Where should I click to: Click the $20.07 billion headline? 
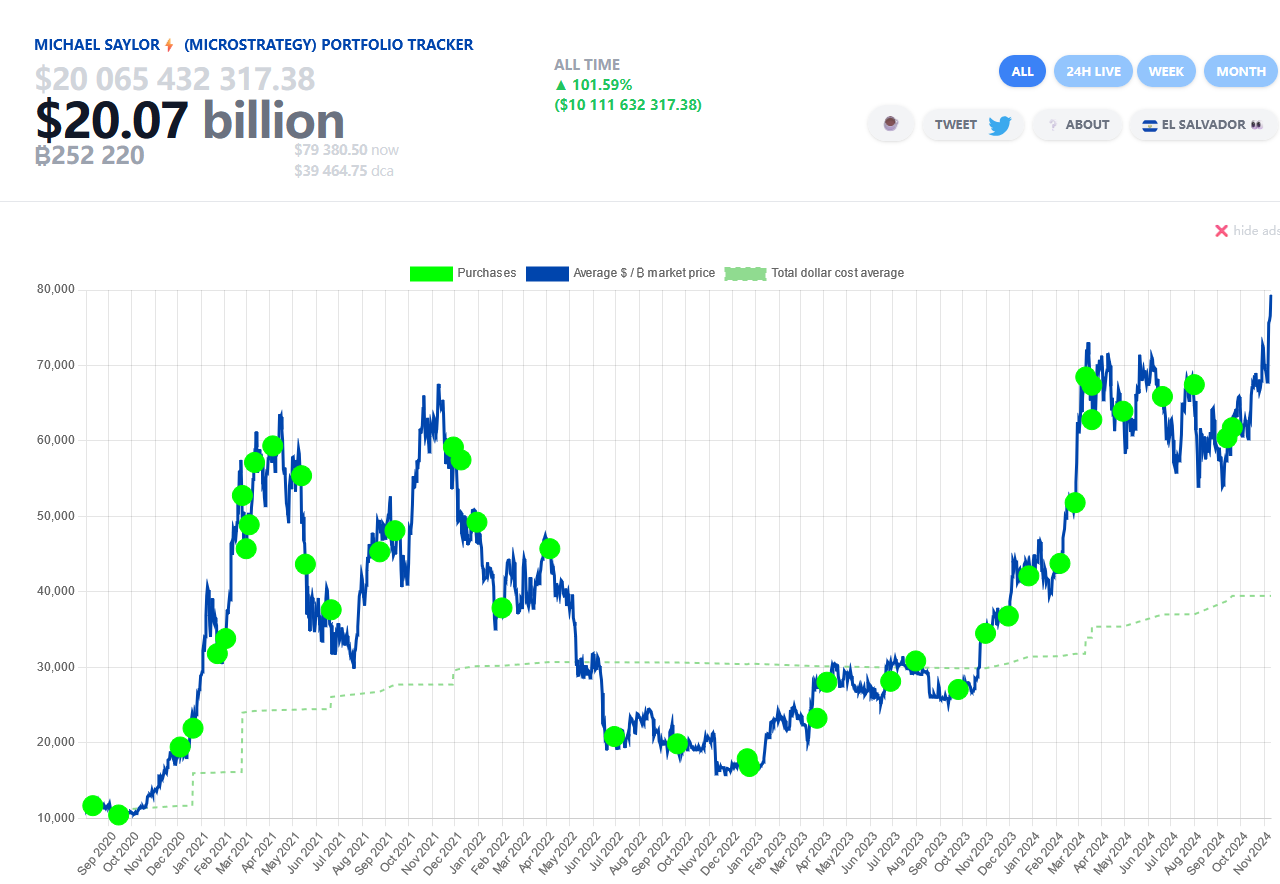(x=190, y=120)
